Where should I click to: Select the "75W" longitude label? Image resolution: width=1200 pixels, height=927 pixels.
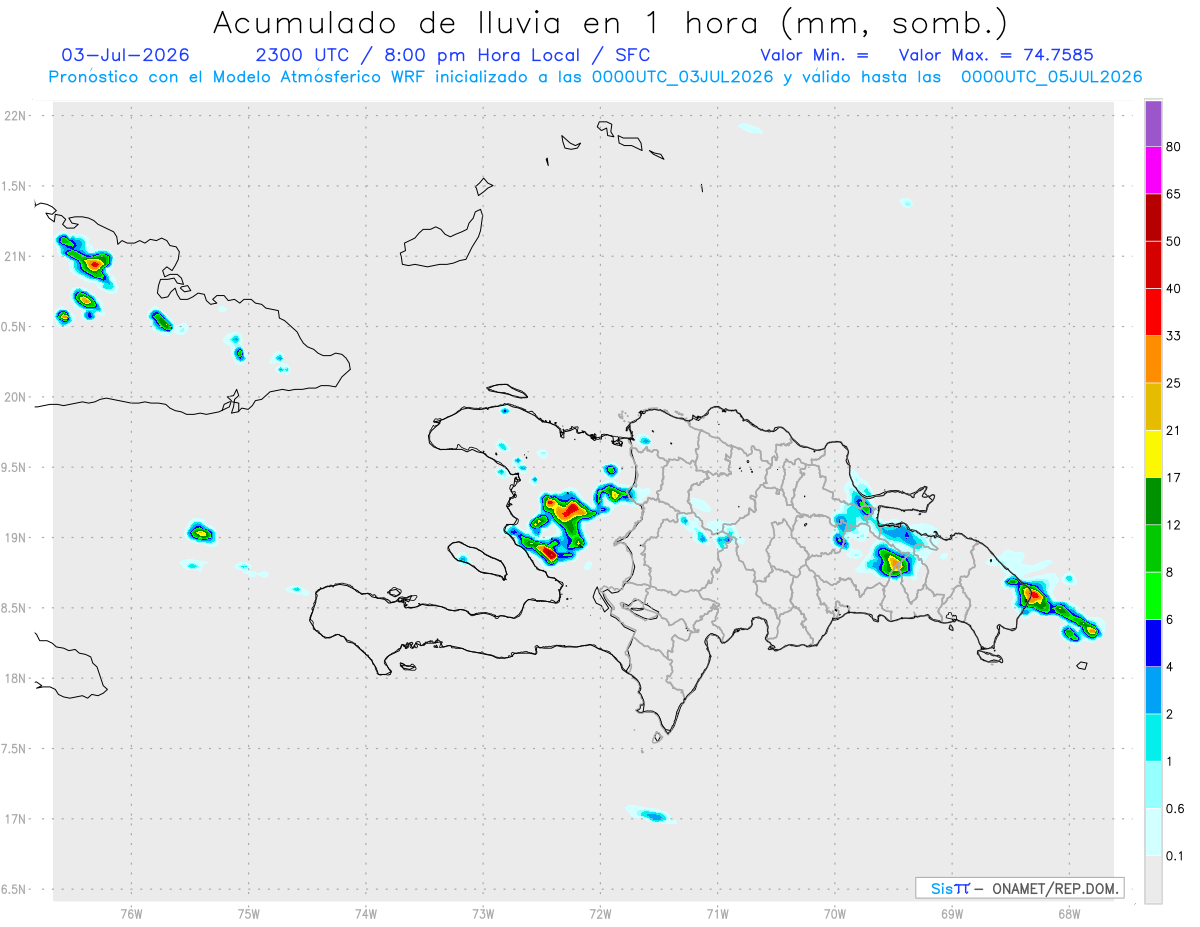(249, 913)
